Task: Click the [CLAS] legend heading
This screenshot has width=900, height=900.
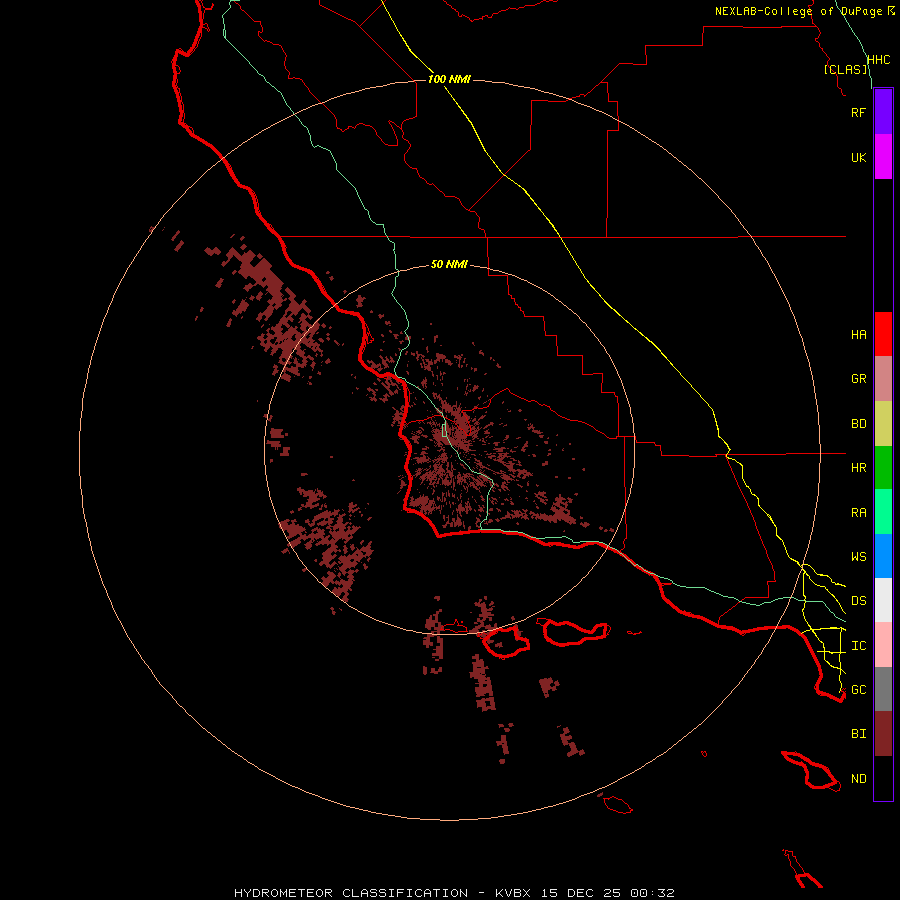Action: 846,70
